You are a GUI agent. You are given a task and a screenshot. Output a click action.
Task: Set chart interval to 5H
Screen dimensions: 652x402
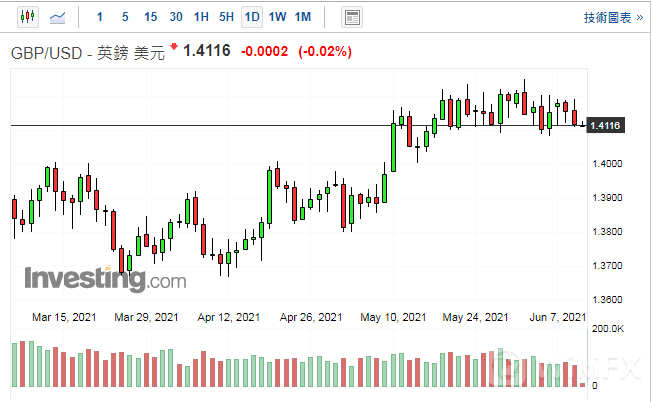coord(226,17)
